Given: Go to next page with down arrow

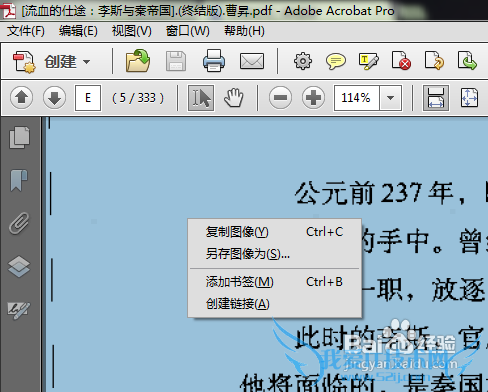Looking at the screenshot, I should 54,98.
